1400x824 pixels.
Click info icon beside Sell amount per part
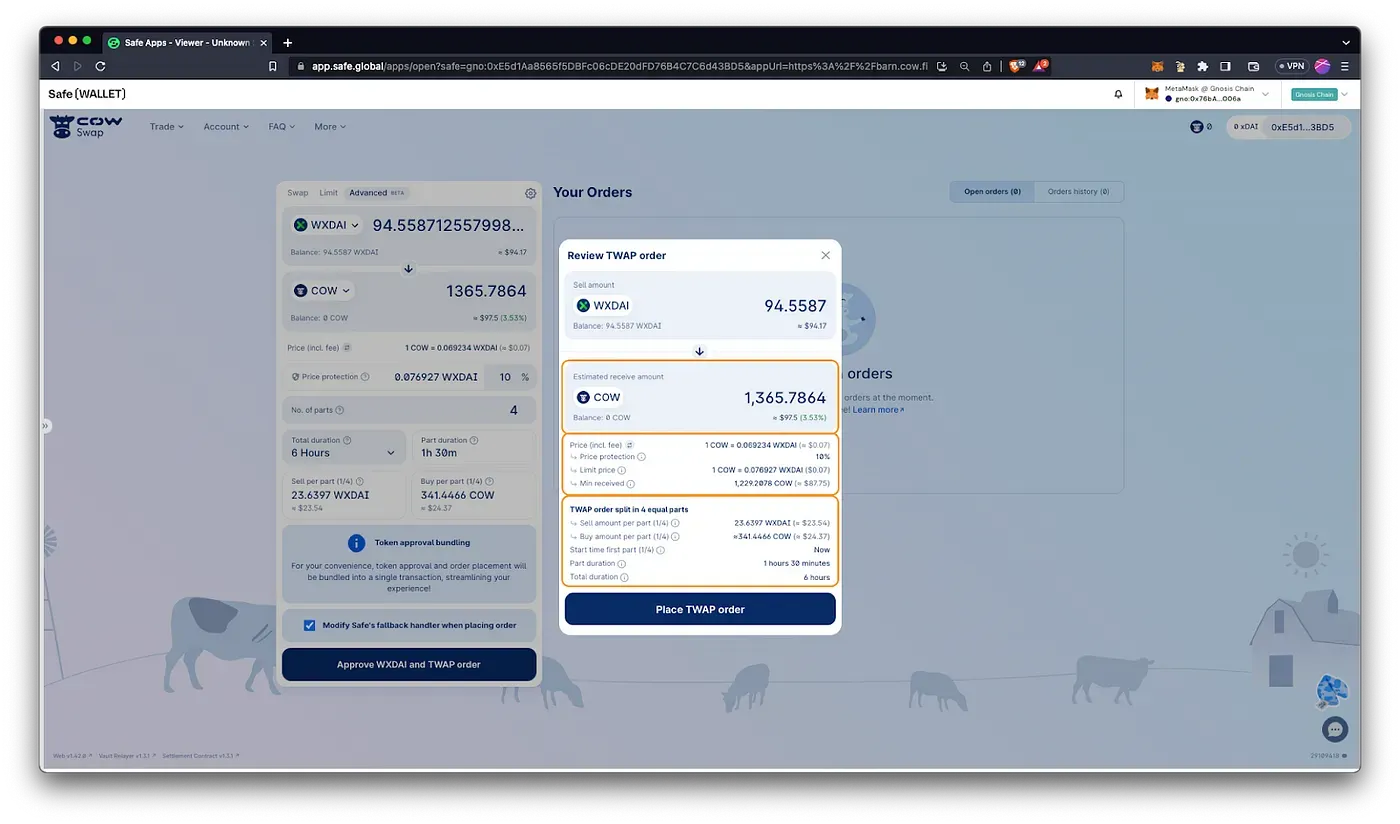[x=675, y=523]
